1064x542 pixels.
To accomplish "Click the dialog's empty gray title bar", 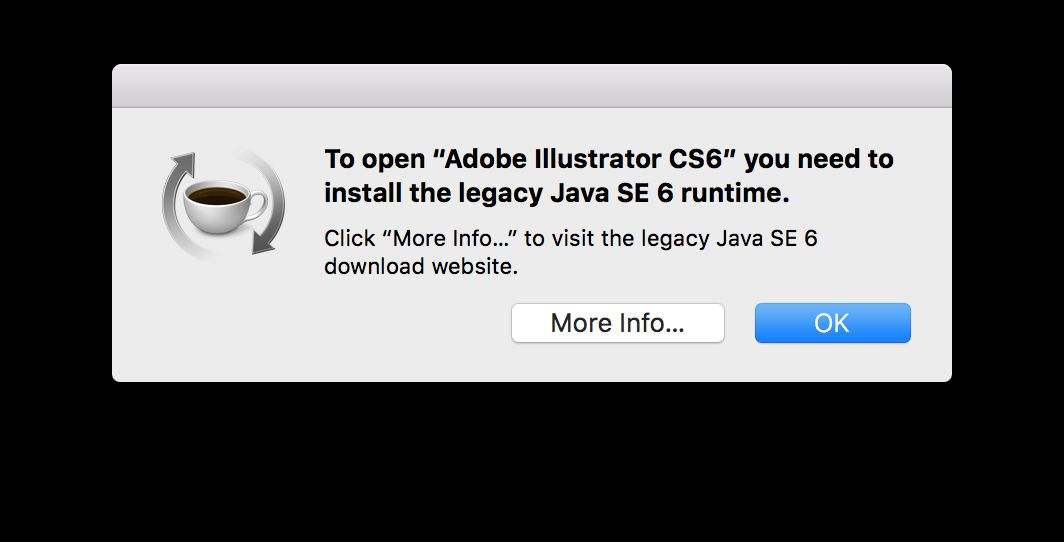I will (x=532, y=86).
